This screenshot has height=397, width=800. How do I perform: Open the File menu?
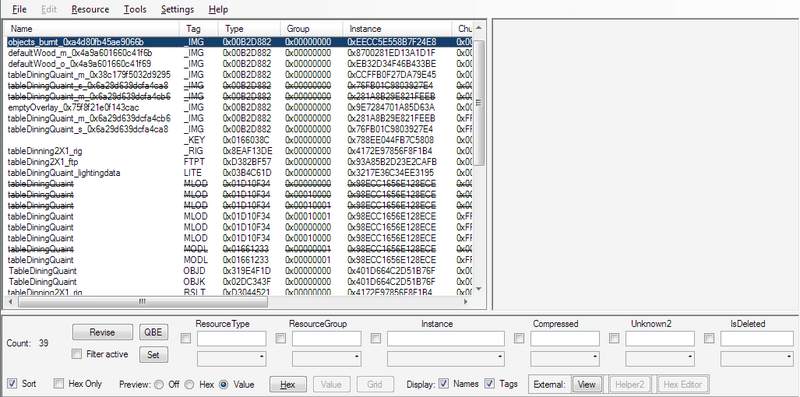(x=19, y=9)
